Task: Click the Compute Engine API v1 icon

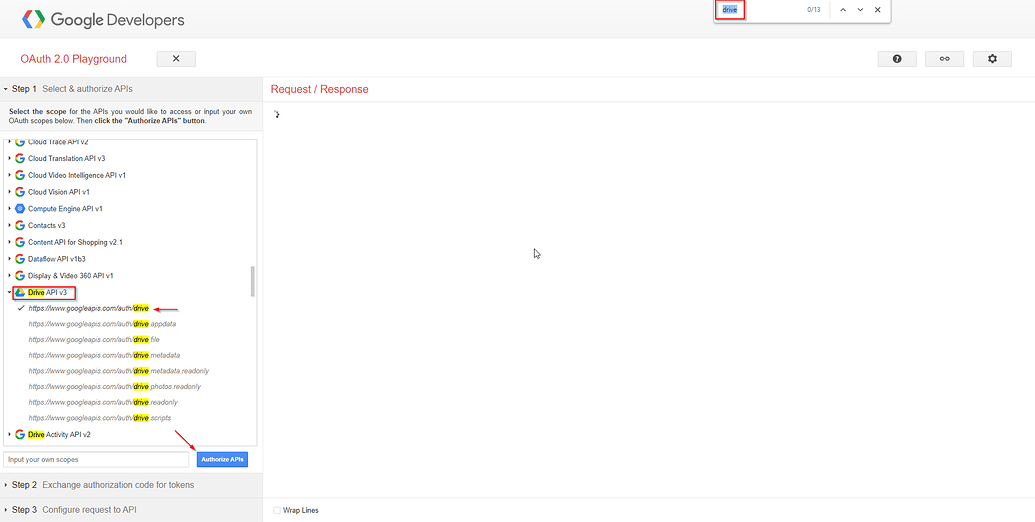Action: 20,209
